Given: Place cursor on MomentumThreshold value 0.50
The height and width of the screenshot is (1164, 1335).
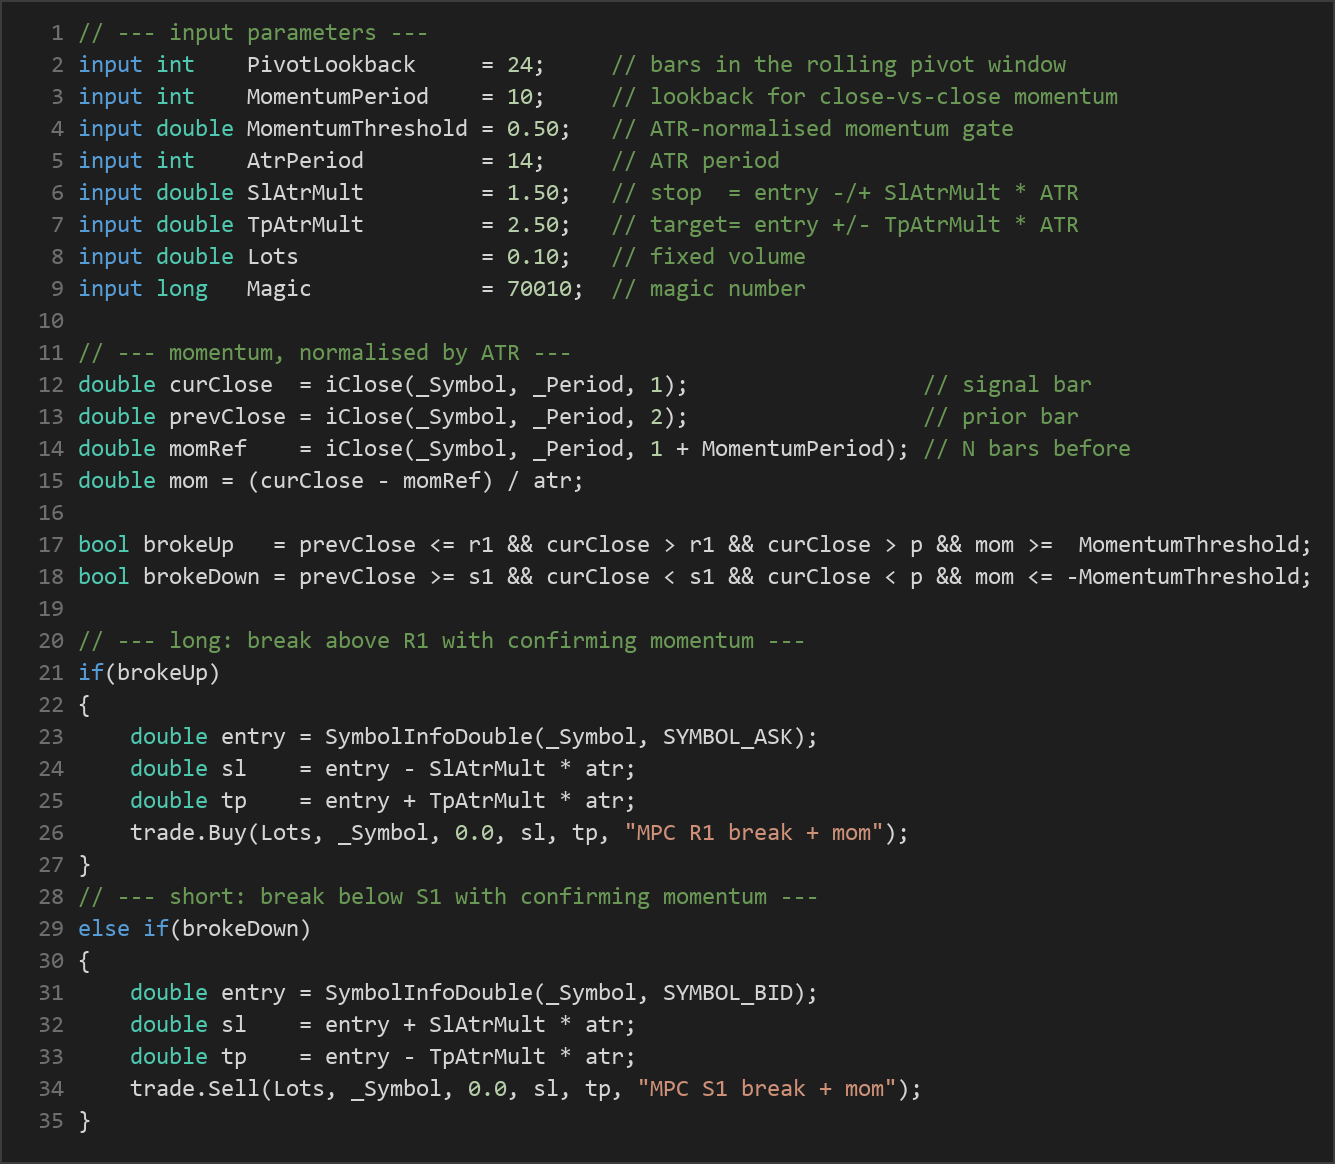Looking at the screenshot, I should click(533, 129).
